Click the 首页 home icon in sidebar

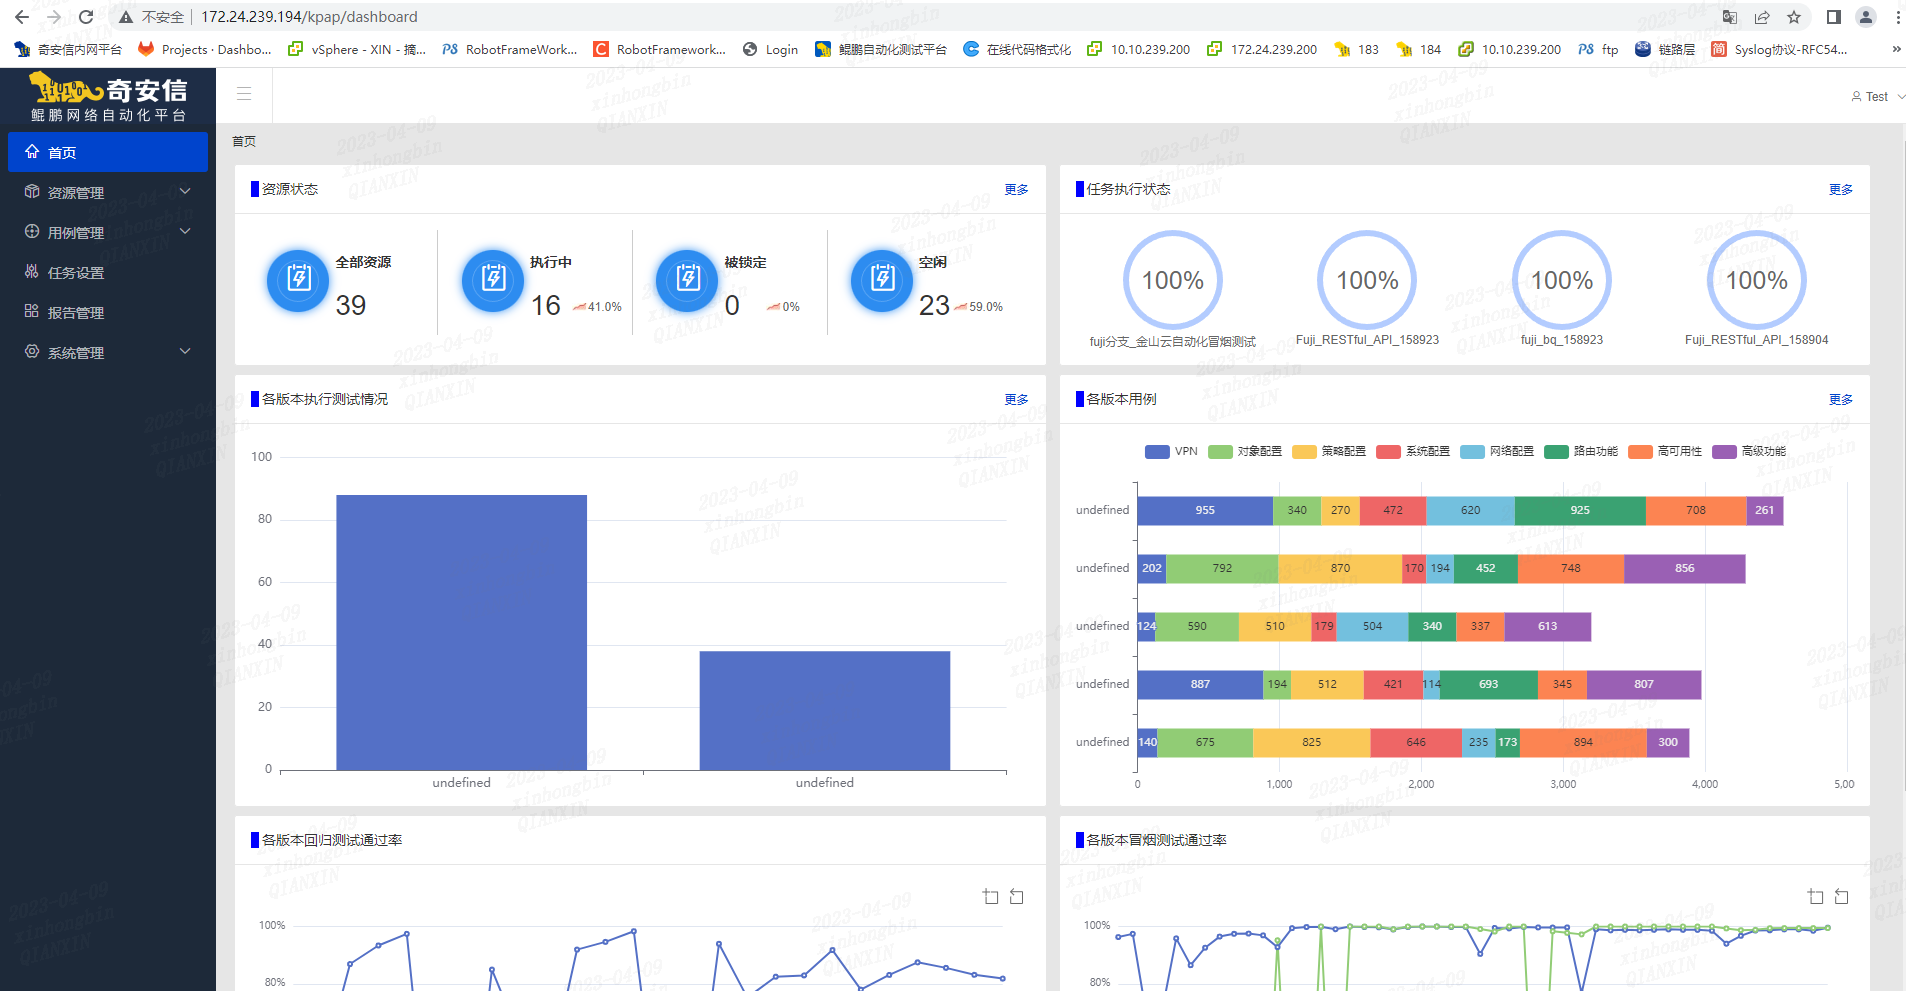point(32,152)
